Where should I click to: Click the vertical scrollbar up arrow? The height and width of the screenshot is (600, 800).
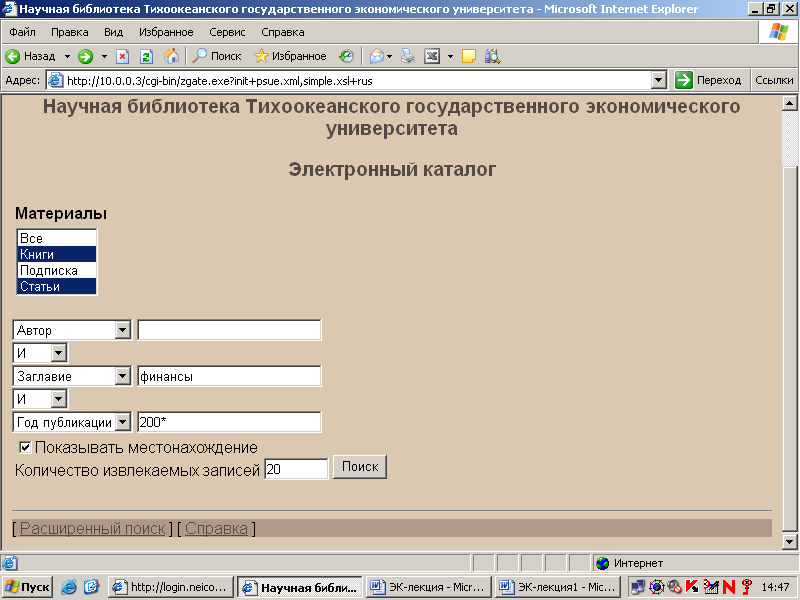(789, 104)
